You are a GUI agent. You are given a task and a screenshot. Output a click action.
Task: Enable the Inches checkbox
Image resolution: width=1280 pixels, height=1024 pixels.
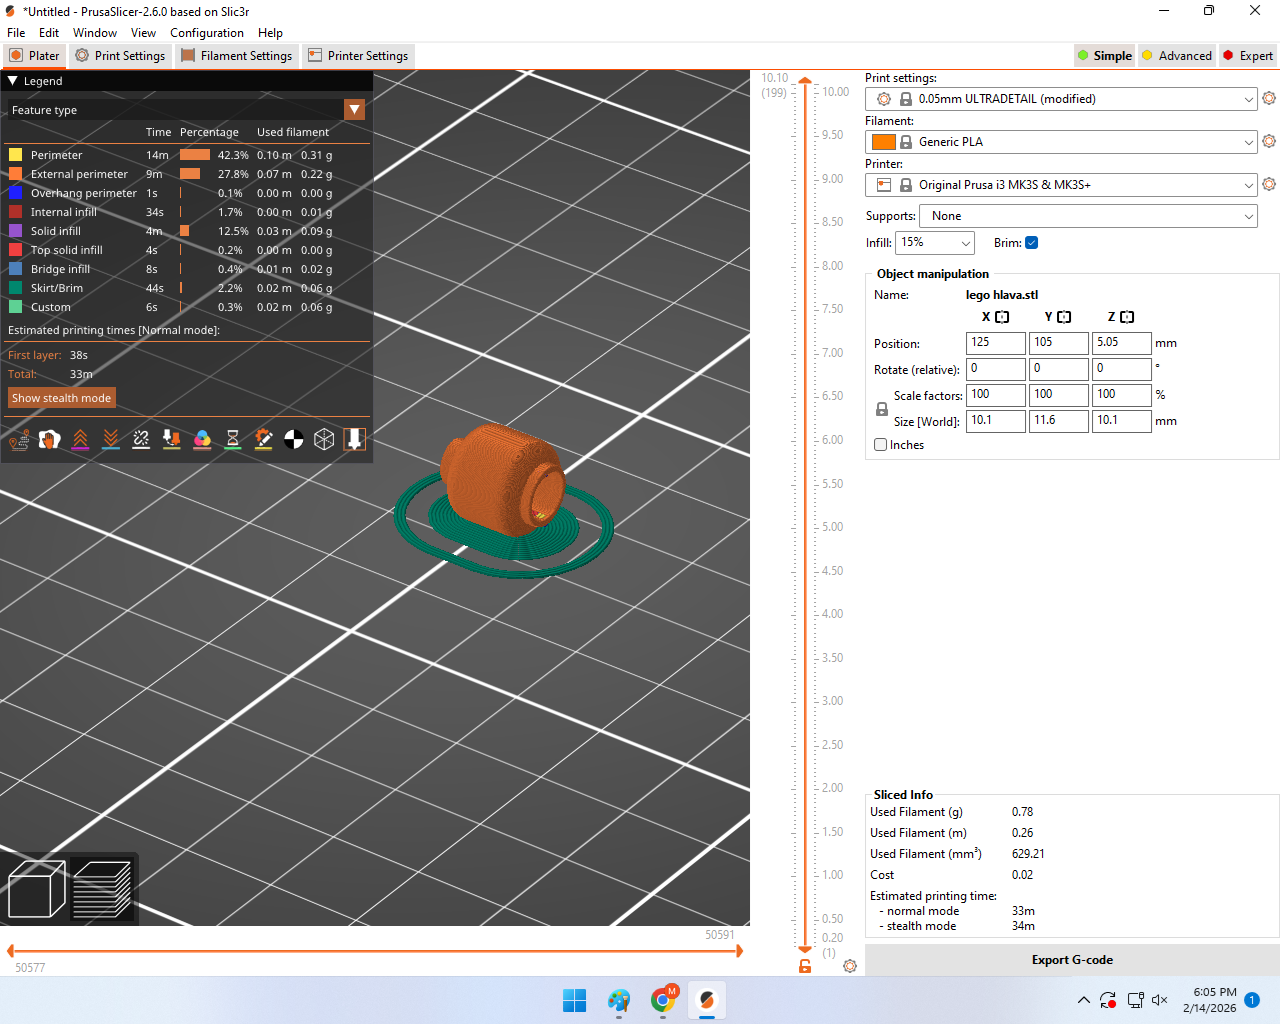[881, 445]
